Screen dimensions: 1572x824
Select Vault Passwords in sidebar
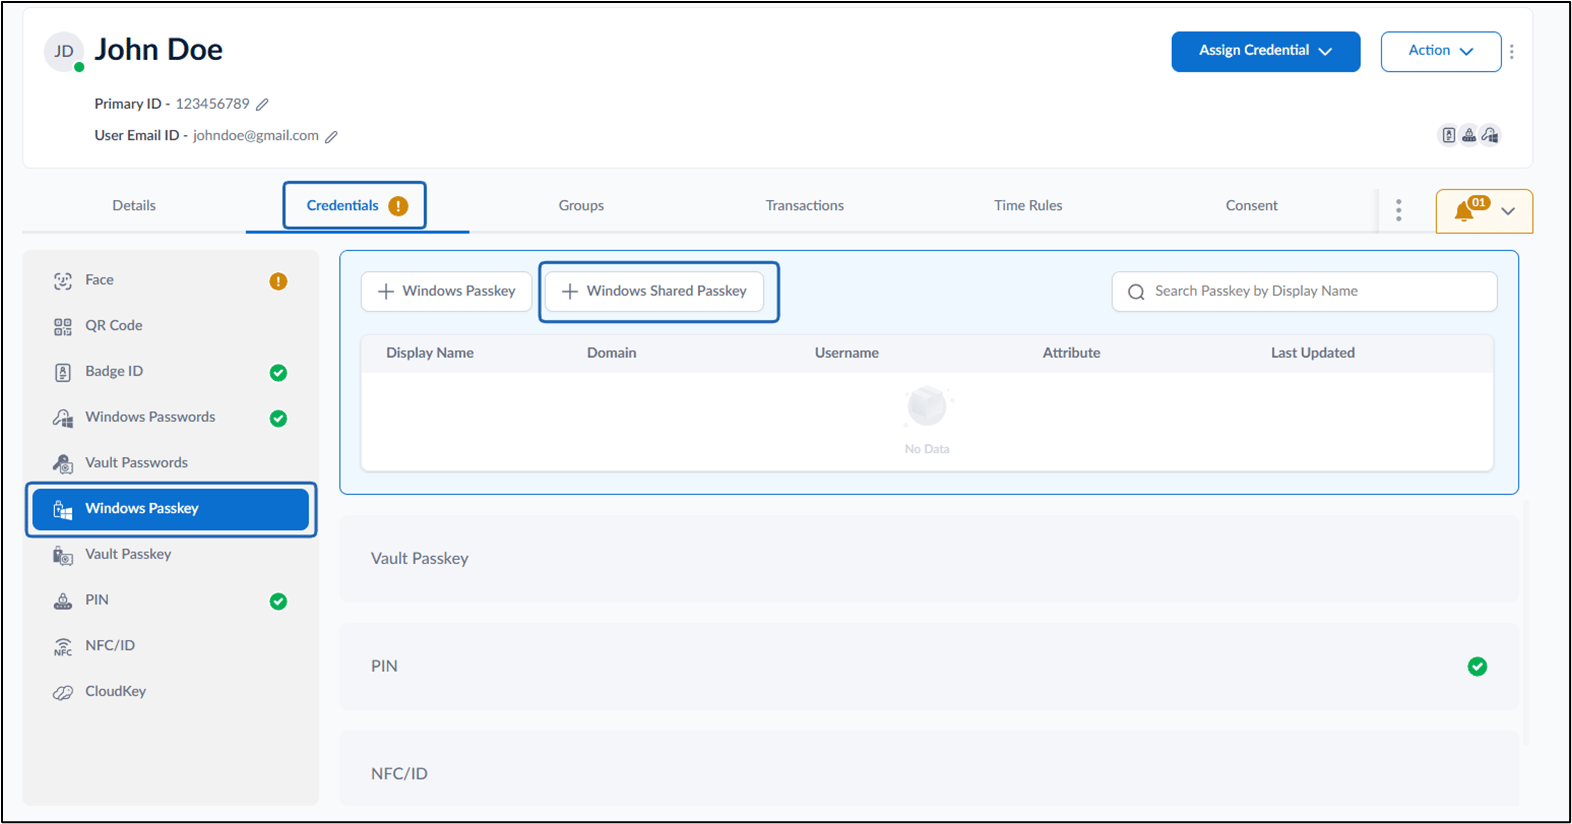point(170,463)
